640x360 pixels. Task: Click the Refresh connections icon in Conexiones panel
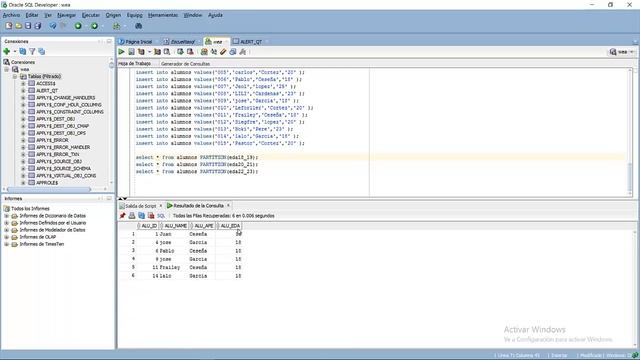(22, 51)
